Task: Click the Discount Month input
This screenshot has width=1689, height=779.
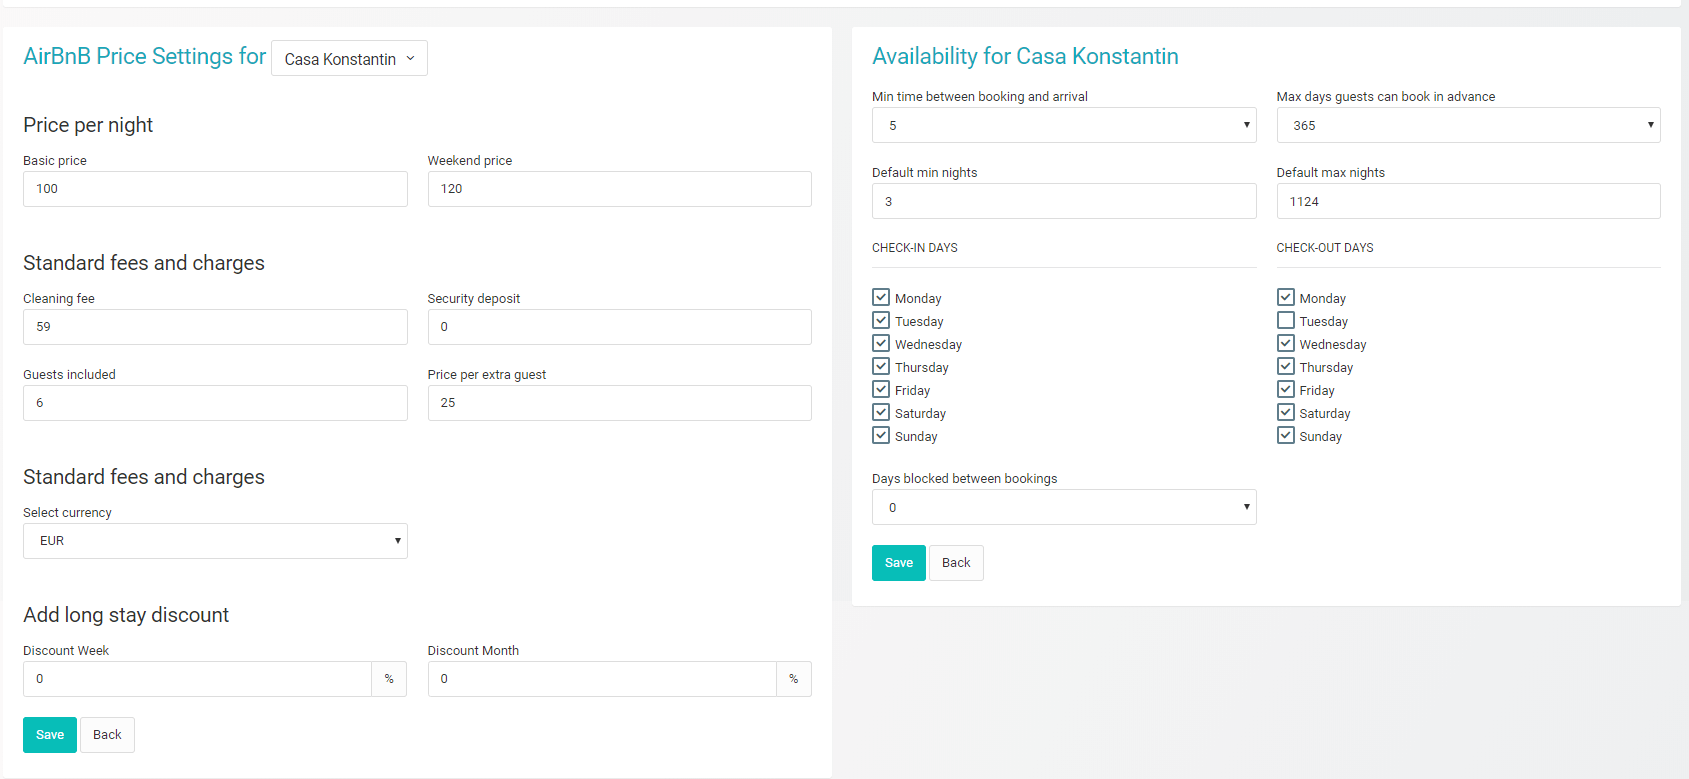Action: pyautogui.click(x=602, y=679)
